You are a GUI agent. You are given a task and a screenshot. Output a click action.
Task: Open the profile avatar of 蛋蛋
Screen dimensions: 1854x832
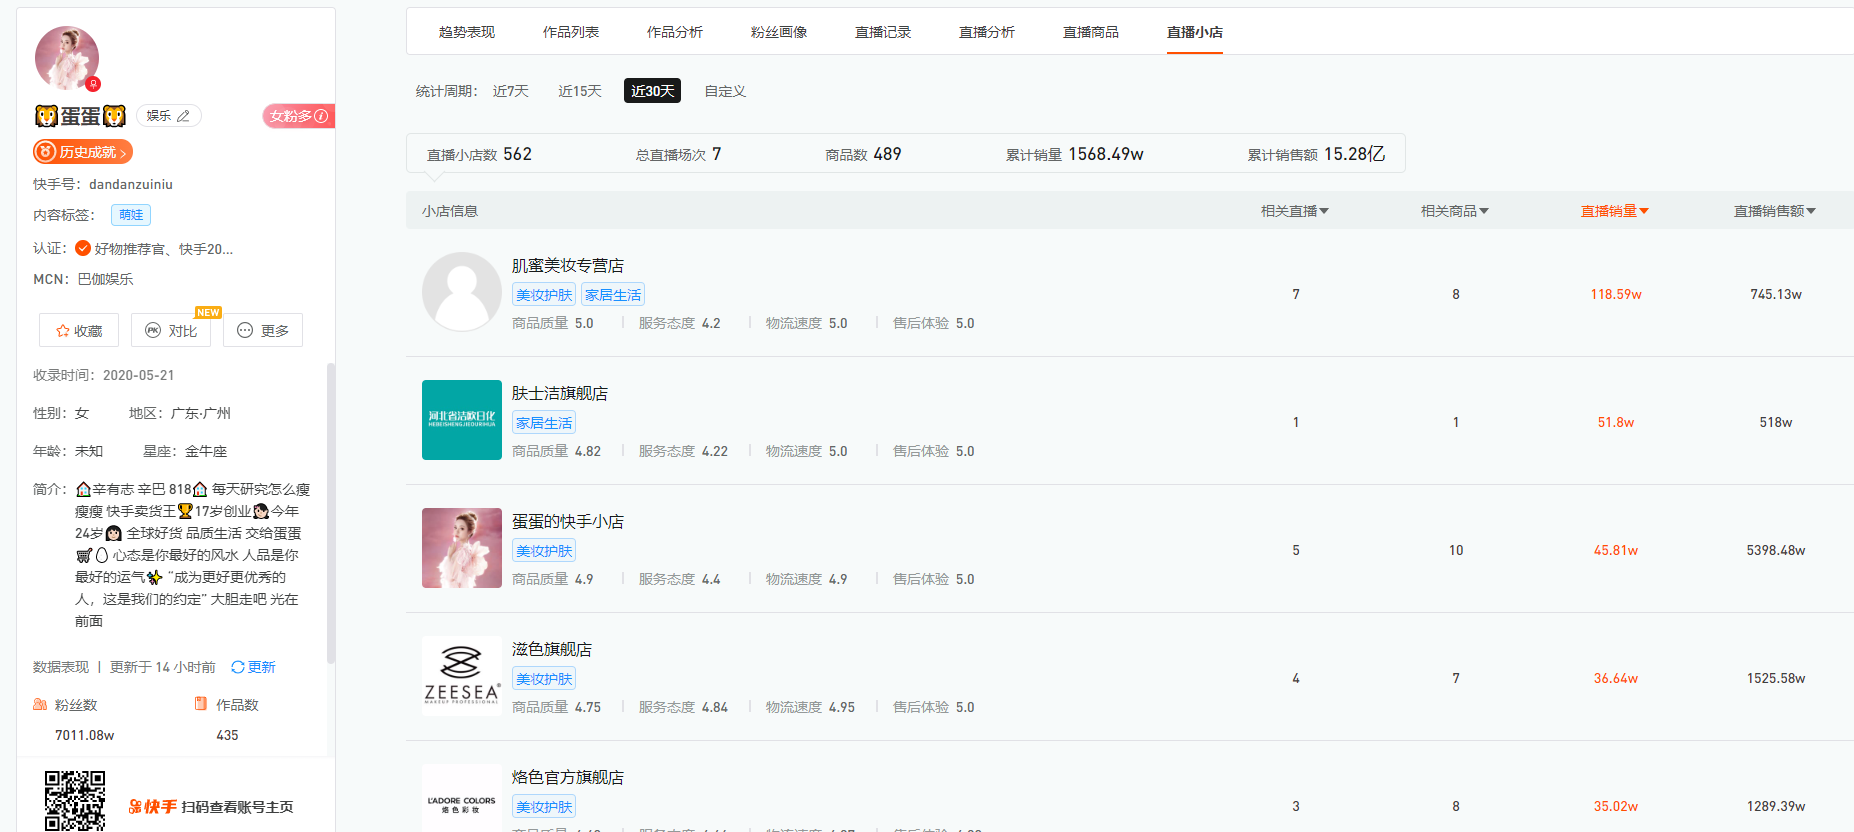(67, 58)
